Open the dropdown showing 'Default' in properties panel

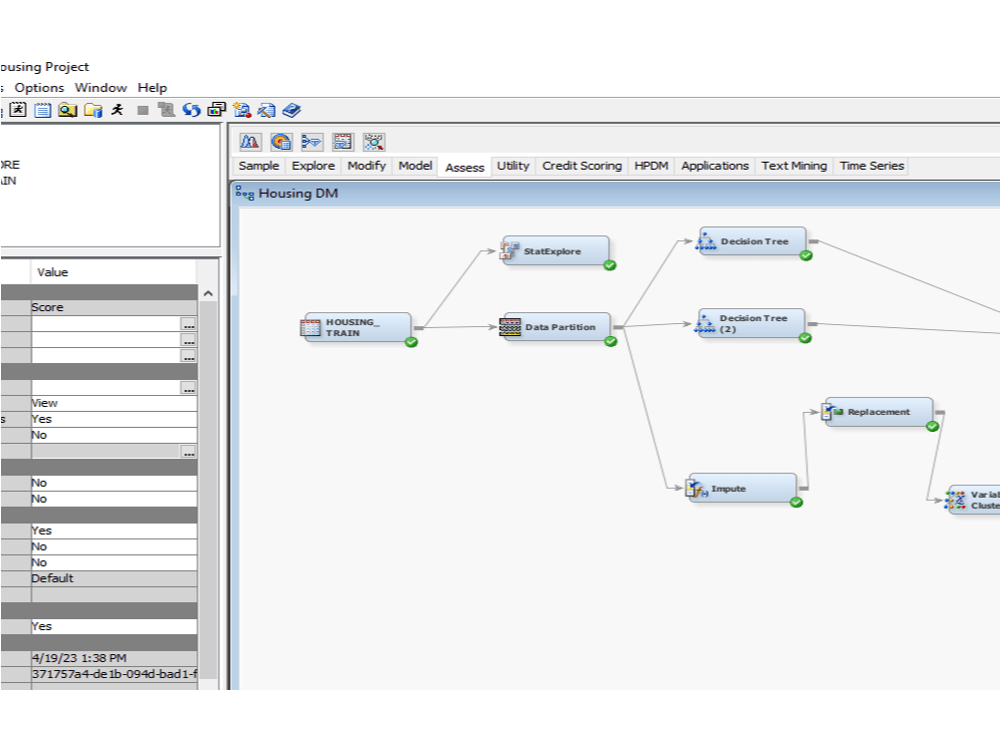[x=110, y=578]
